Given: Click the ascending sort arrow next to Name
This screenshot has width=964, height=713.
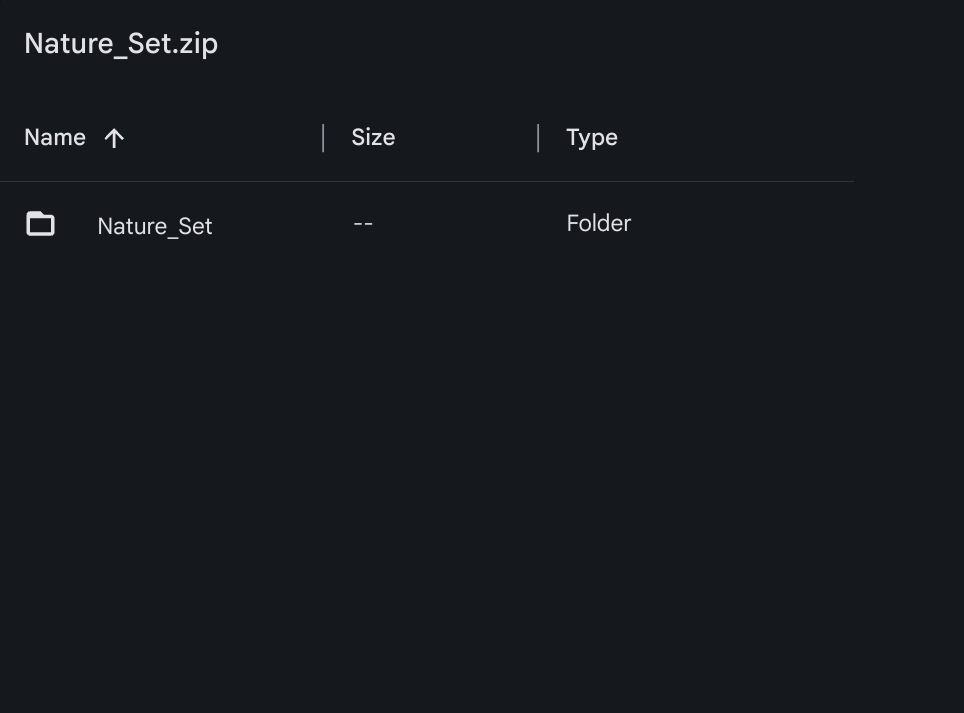Looking at the screenshot, I should point(114,138).
